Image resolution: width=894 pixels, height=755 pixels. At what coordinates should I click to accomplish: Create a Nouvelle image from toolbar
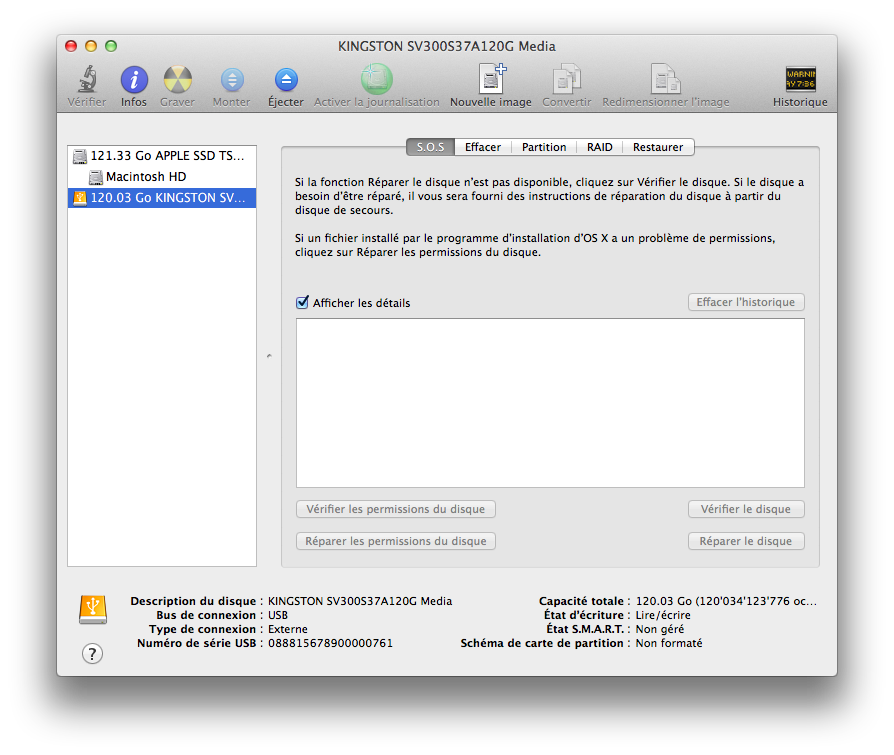click(490, 81)
